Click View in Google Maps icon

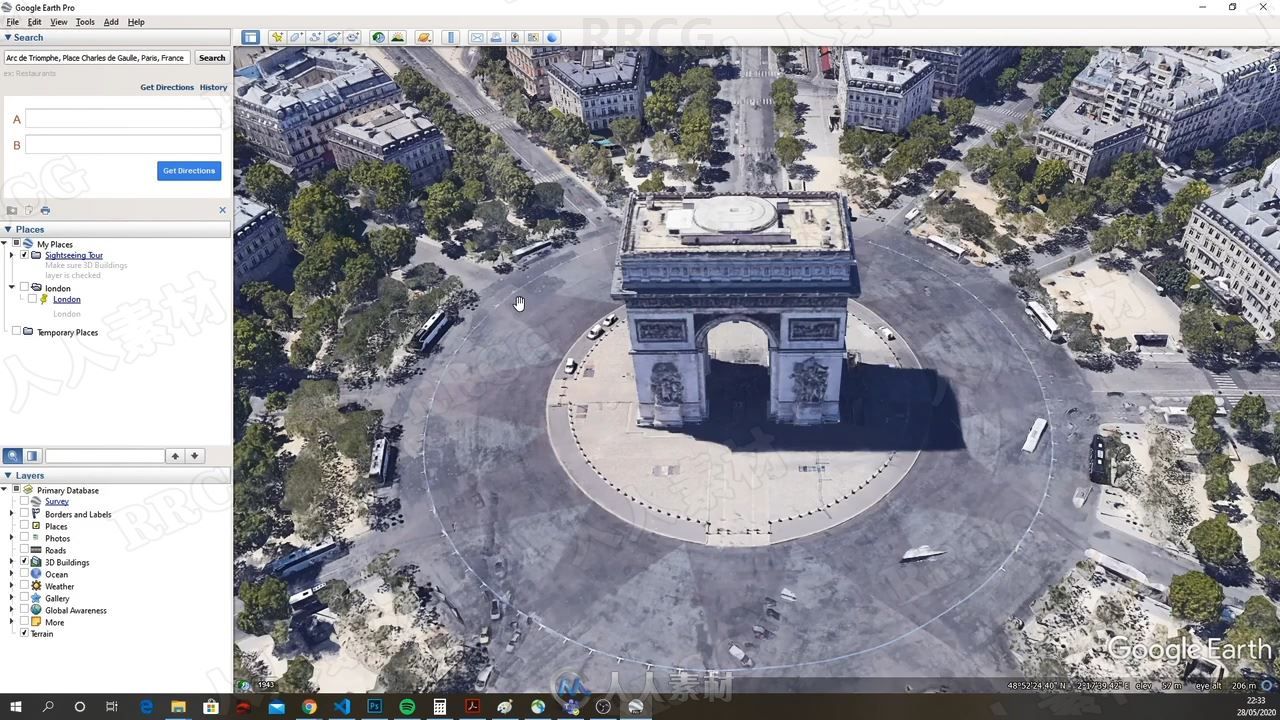tap(533, 37)
